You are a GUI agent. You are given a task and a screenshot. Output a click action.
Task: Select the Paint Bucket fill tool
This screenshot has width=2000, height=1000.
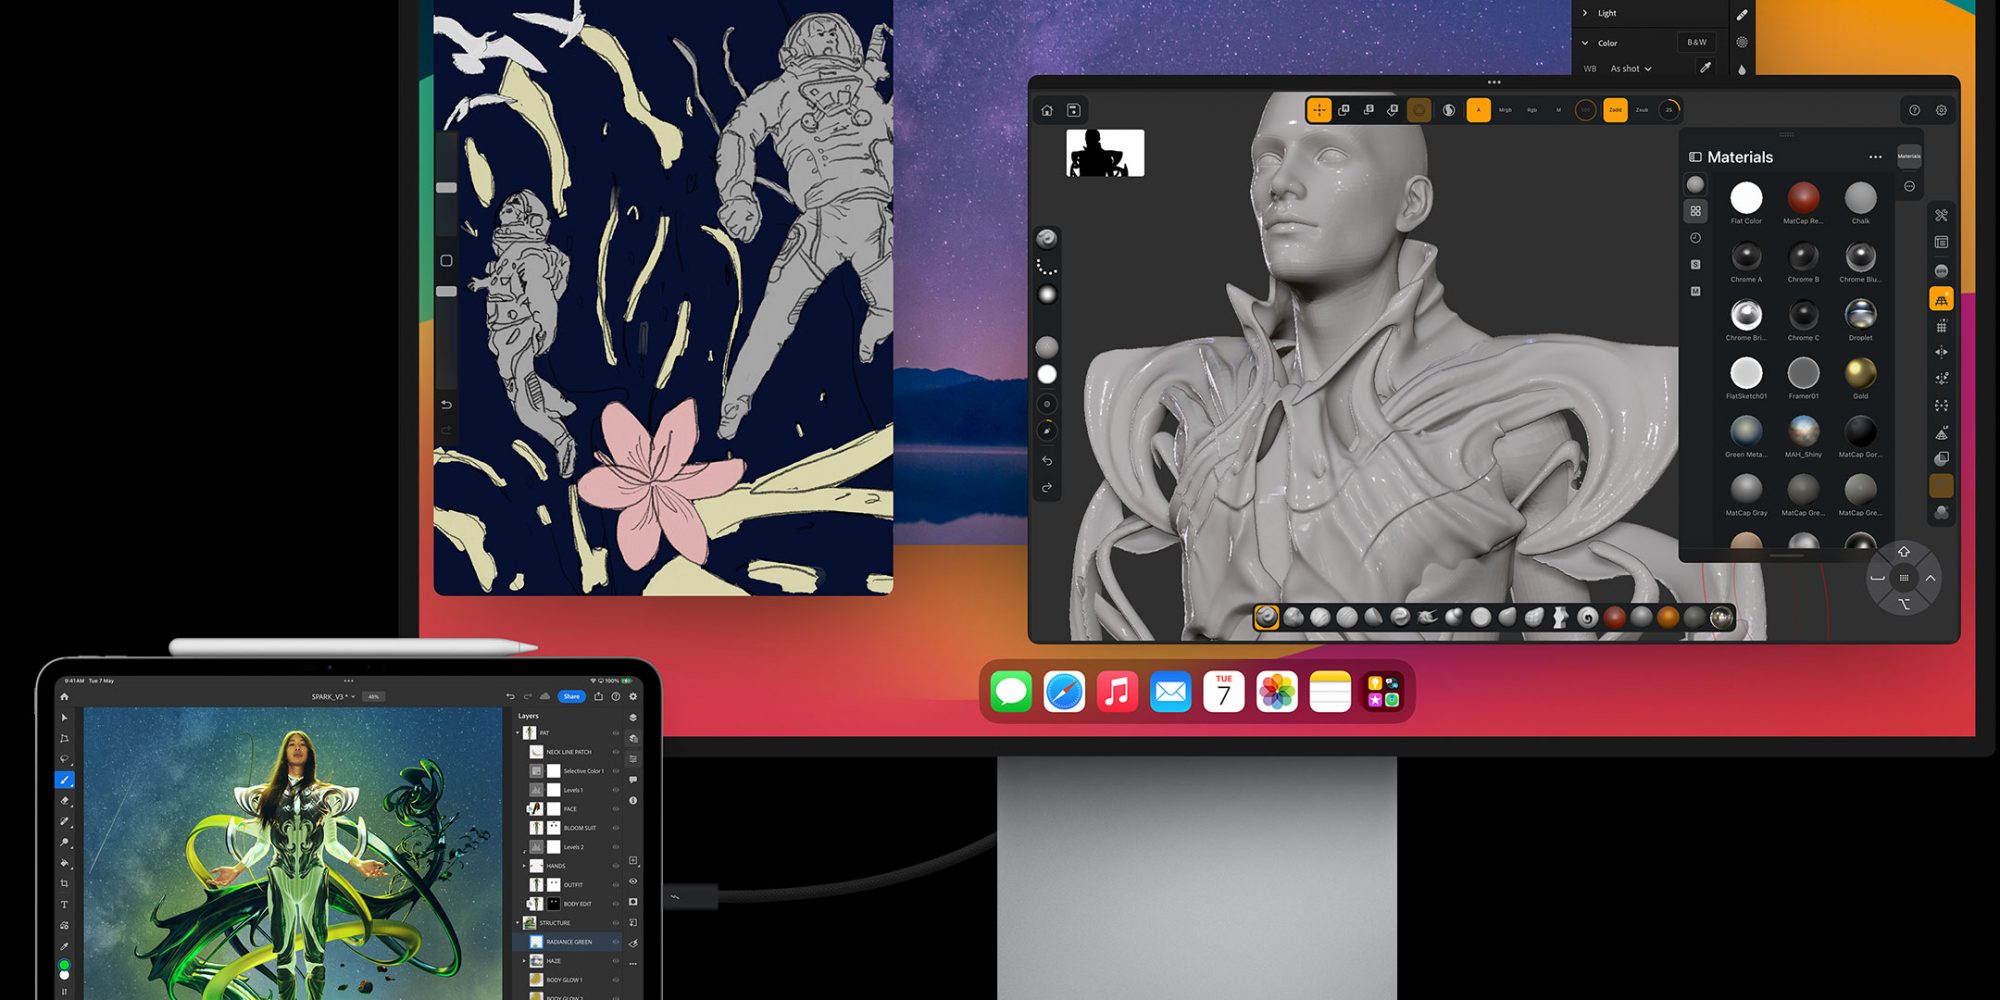point(64,863)
